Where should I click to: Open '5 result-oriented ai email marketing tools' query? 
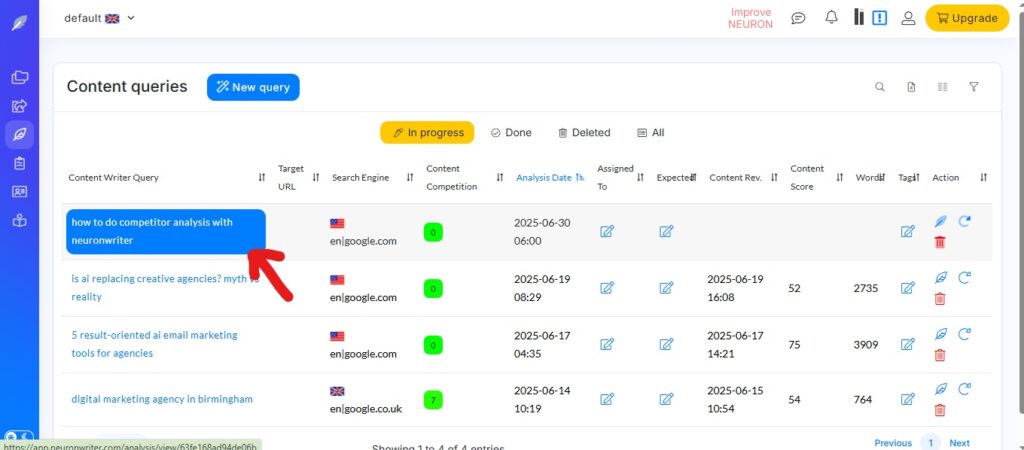tap(154, 344)
